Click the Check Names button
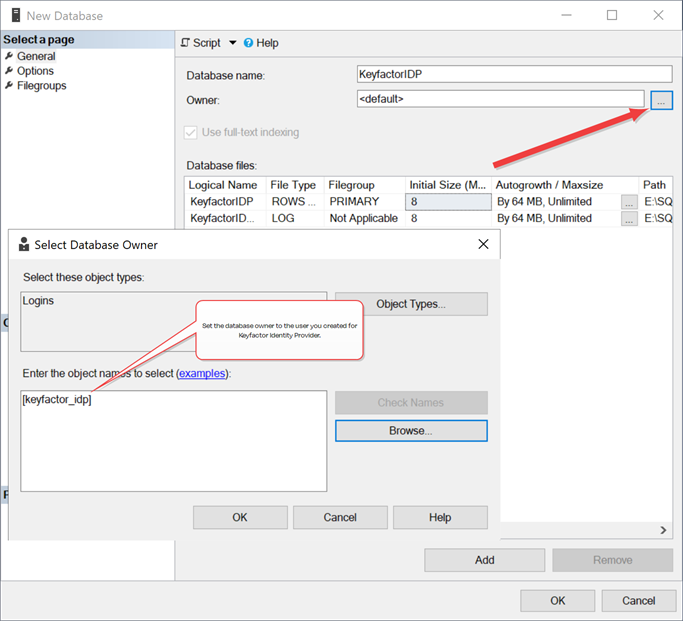Image resolution: width=683 pixels, height=621 pixels. pyautogui.click(x=411, y=402)
